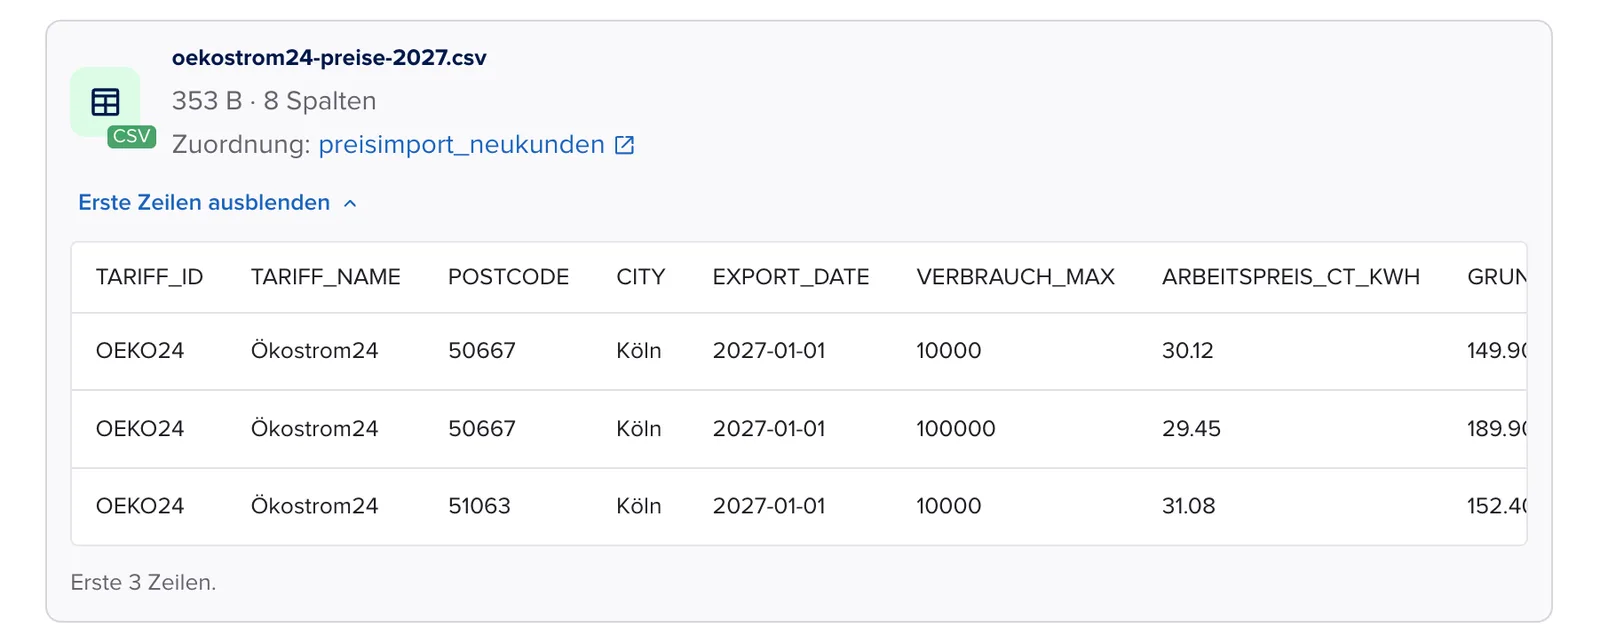This screenshot has width=1600, height=637.
Task: Open the preisimport_neukunden mapping link
Action: (461, 145)
